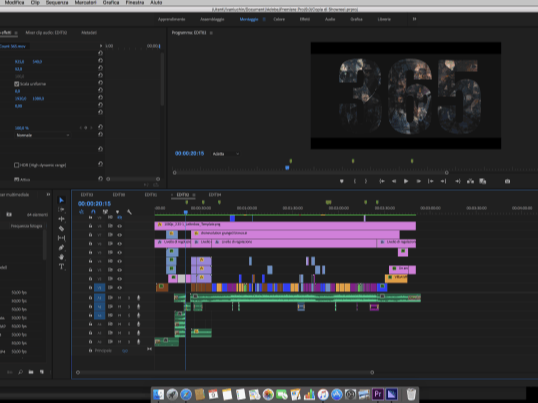Uncheck the Scala uniforme checkbox

[x=16, y=84]
